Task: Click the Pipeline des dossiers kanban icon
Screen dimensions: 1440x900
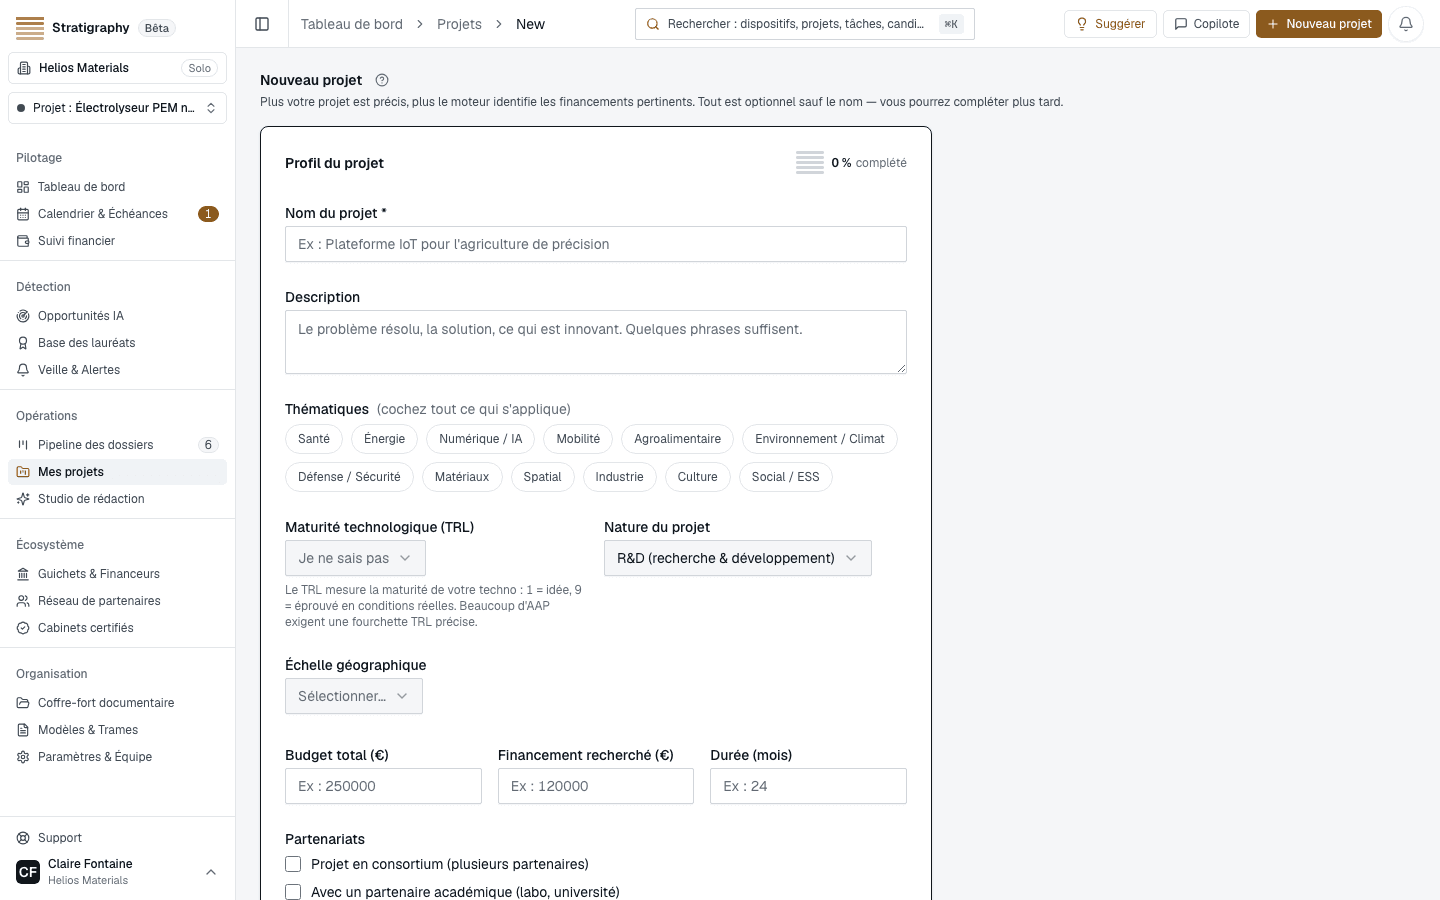Action: pyautogui.click(x=23, y=445)
